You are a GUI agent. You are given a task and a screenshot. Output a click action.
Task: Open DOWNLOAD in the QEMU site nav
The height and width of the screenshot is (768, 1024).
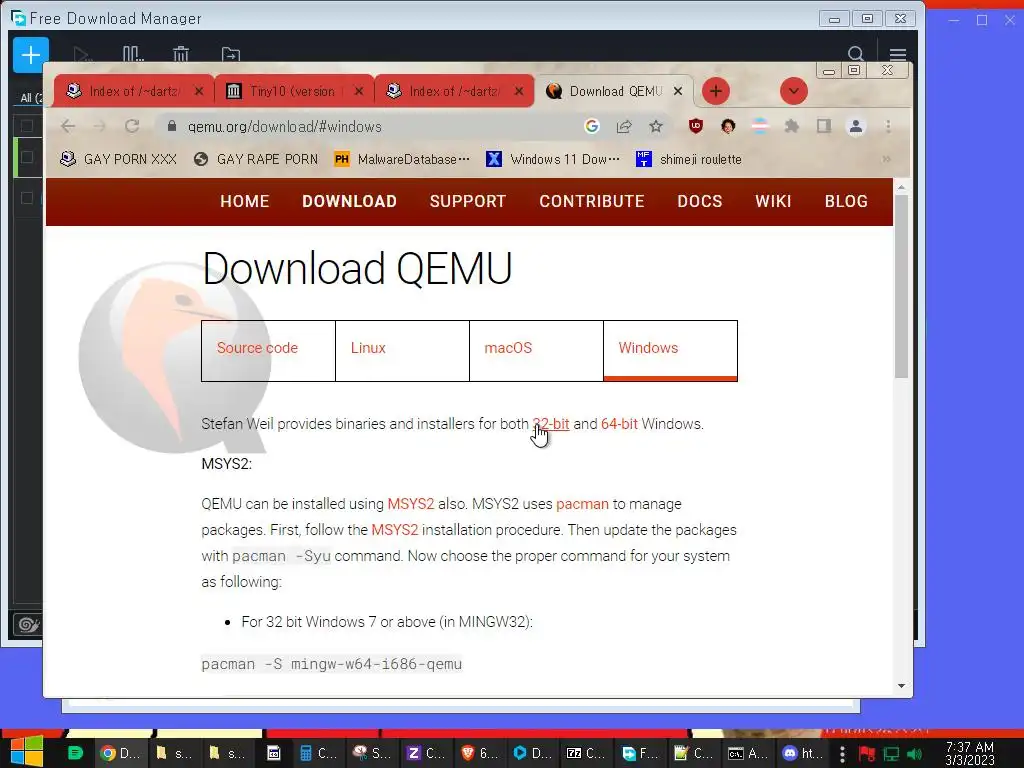click(x=349, y=201)
